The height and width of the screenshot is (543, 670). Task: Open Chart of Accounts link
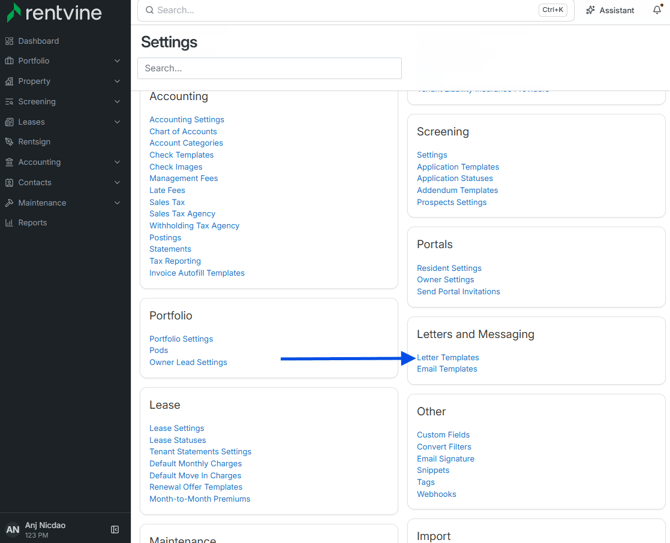coord(183,132)
